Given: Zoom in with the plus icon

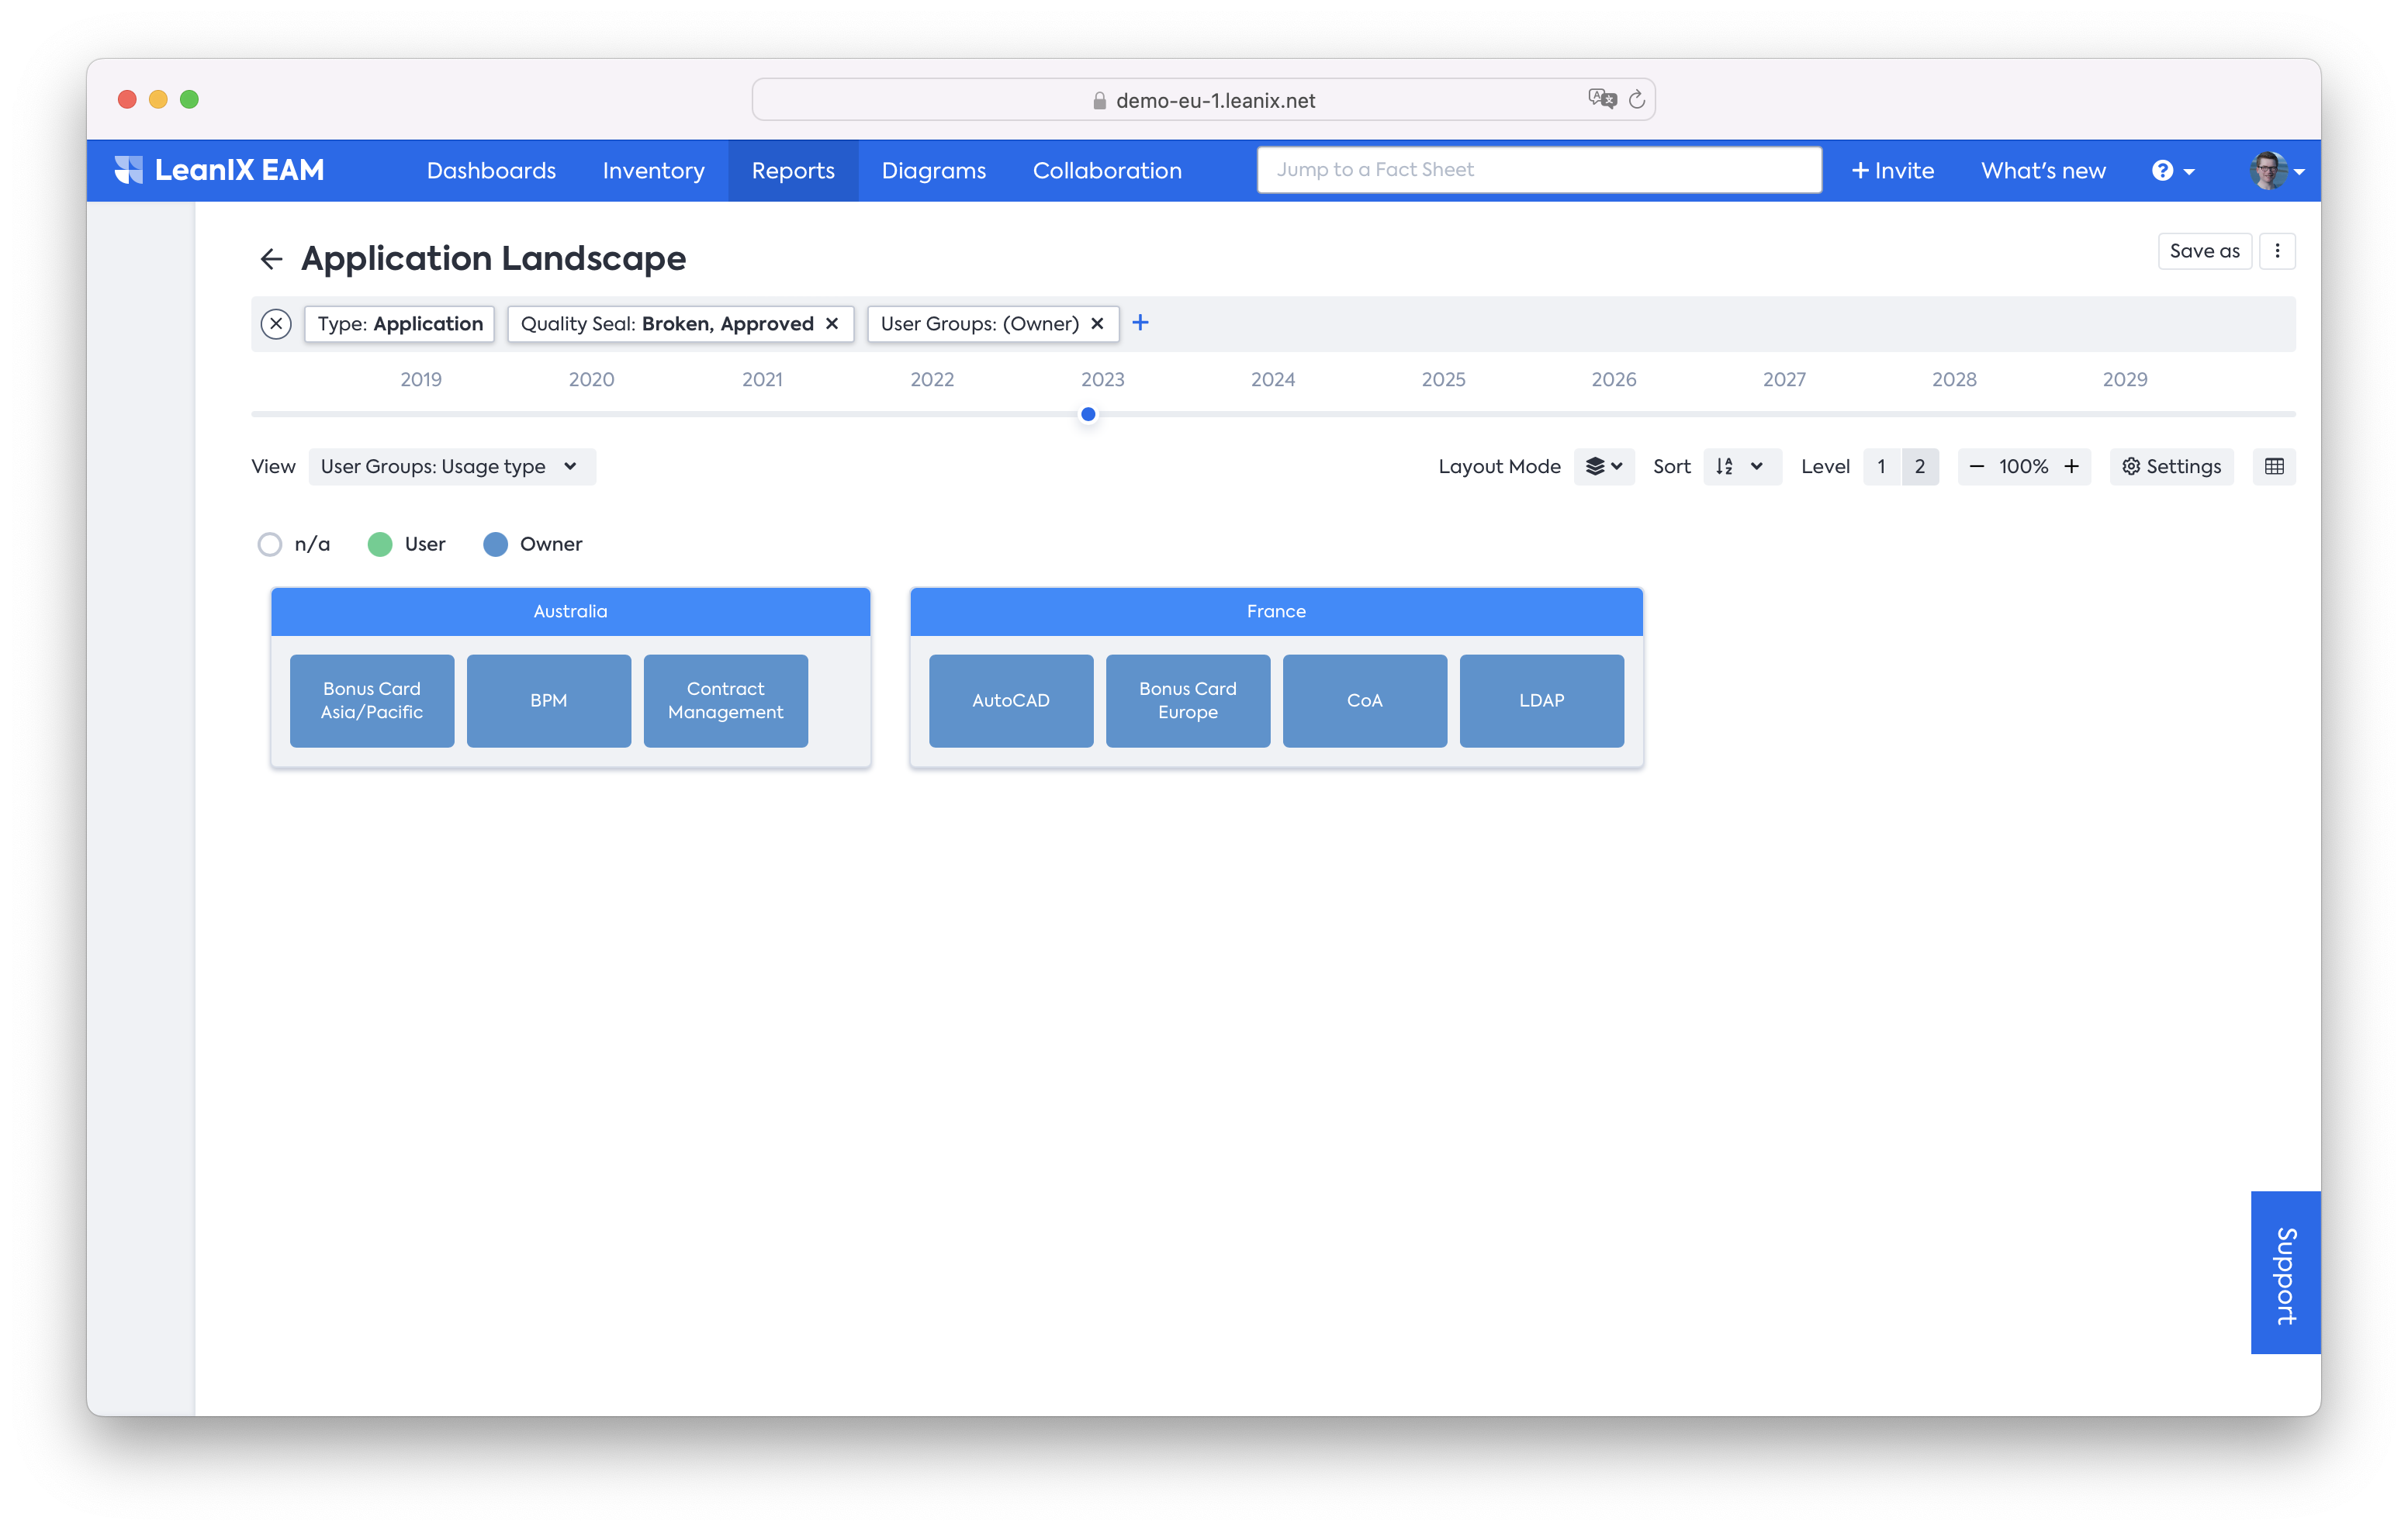Looking at the screenshot, I should tap(2072, 467).
